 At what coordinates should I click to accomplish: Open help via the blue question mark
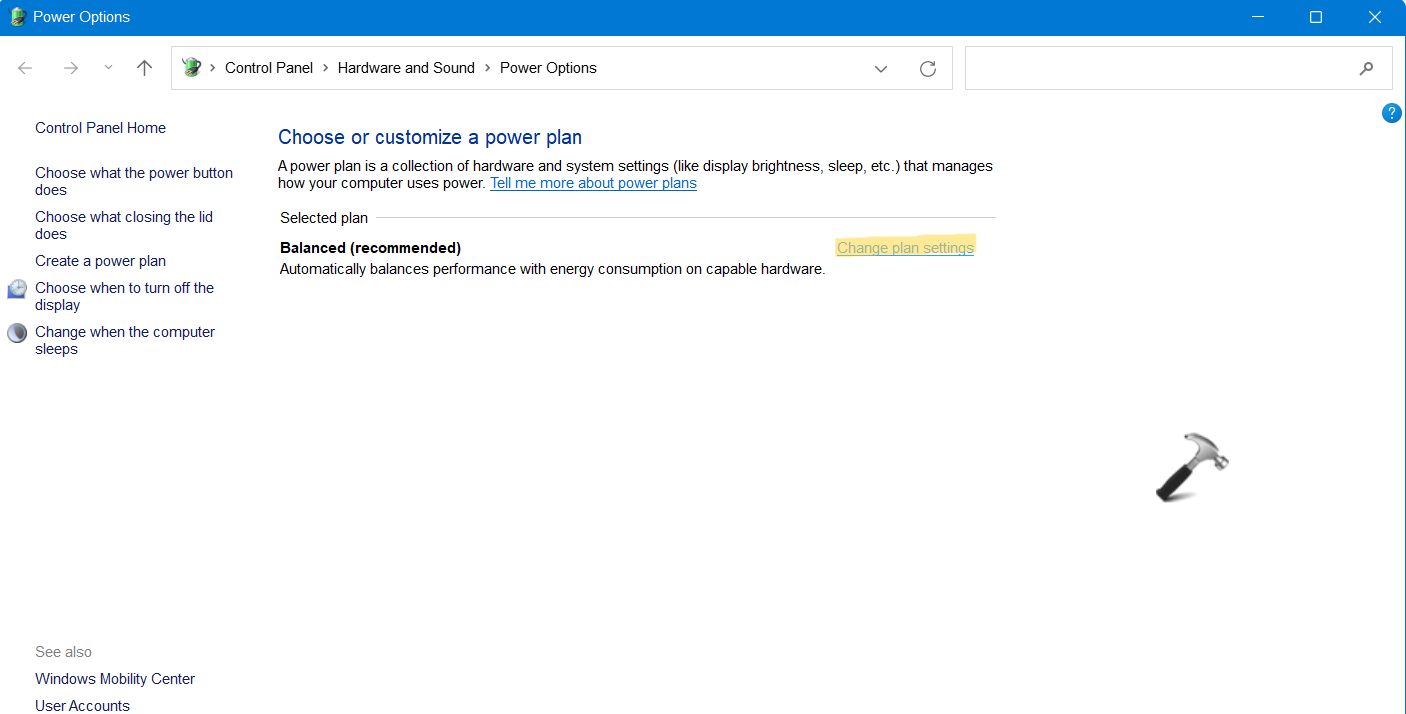coord(1391,113)
